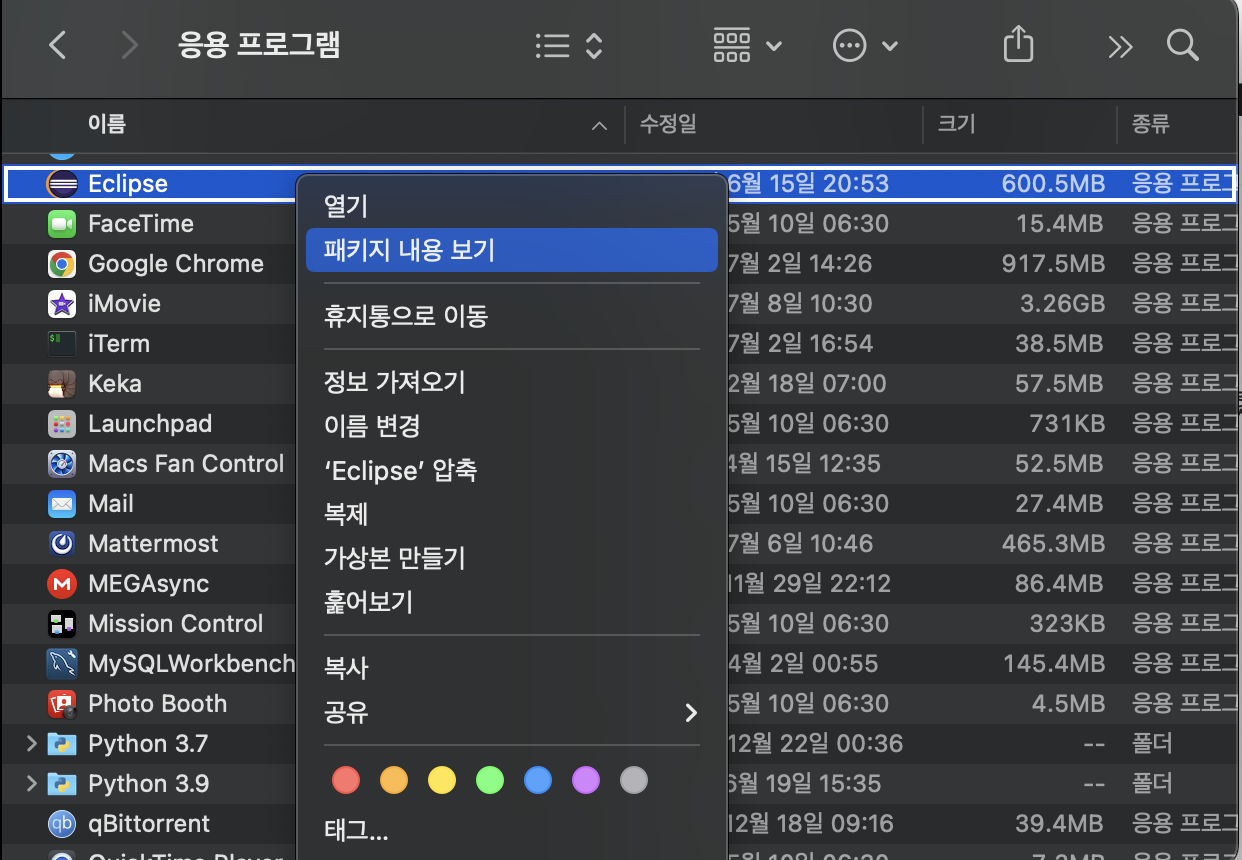Click the Macs Fan Control icon

pyautogui.click(x=62, y=464)
